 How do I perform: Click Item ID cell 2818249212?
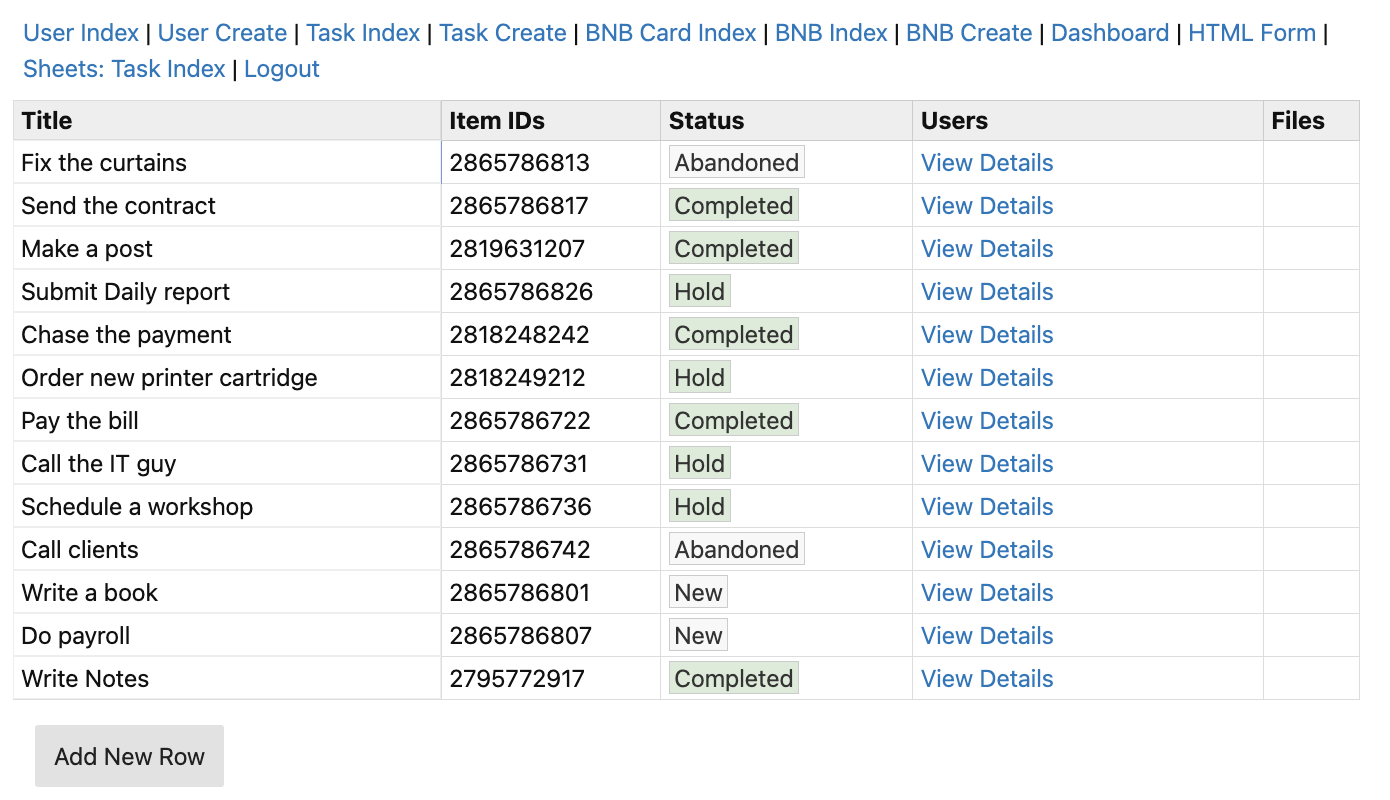(517, 378)
